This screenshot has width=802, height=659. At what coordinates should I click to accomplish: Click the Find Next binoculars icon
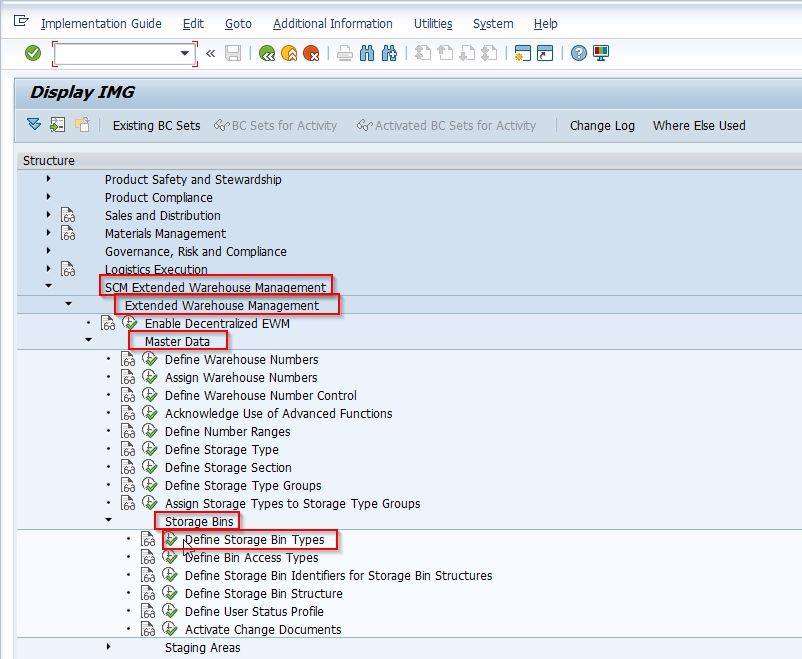click(389, 53)
